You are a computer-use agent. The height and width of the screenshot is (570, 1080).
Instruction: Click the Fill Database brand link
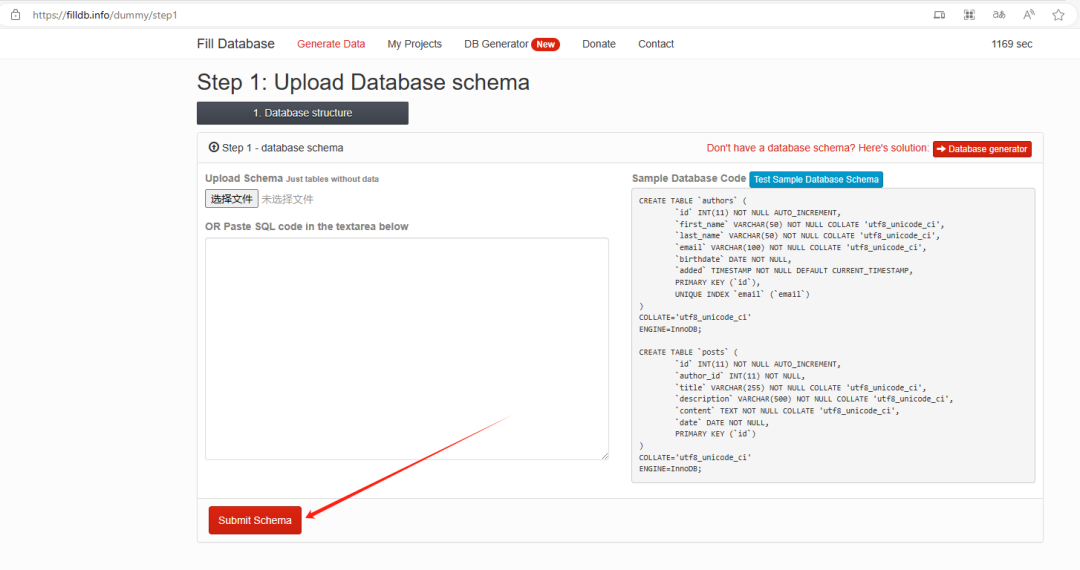(236, 44)
